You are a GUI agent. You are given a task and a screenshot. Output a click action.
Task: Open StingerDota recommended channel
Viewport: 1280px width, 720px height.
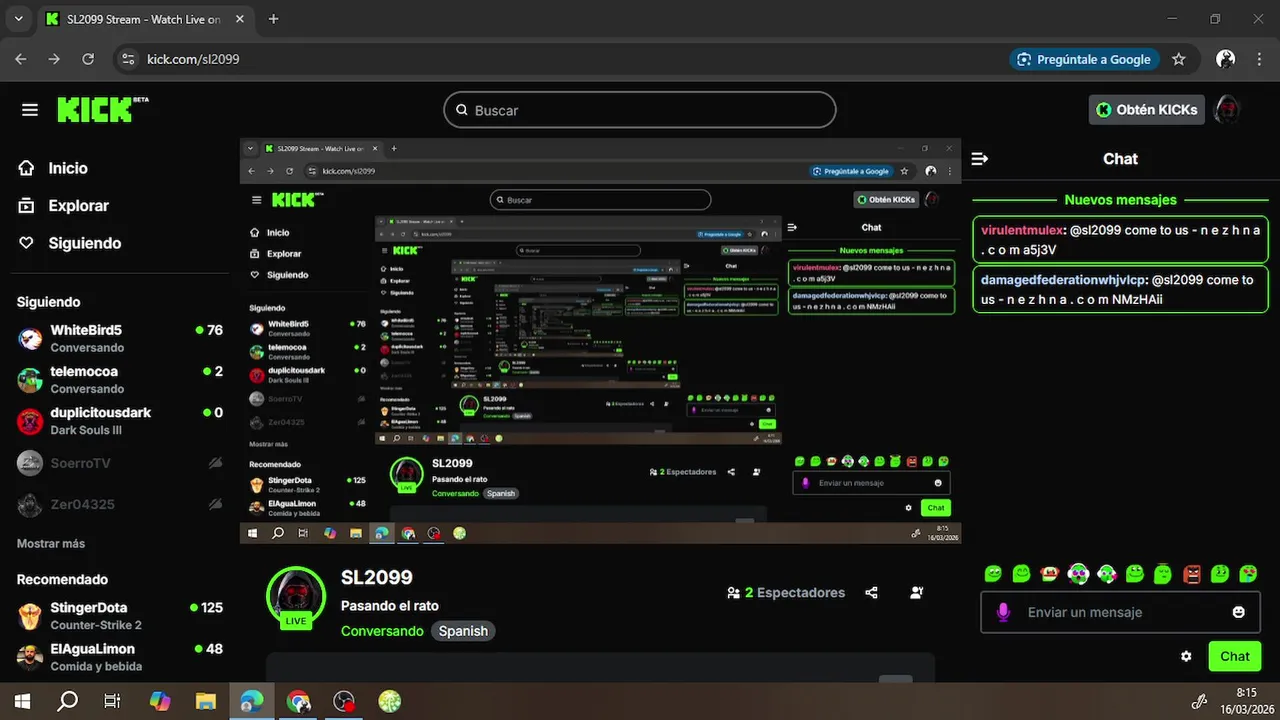pos(118,615)
